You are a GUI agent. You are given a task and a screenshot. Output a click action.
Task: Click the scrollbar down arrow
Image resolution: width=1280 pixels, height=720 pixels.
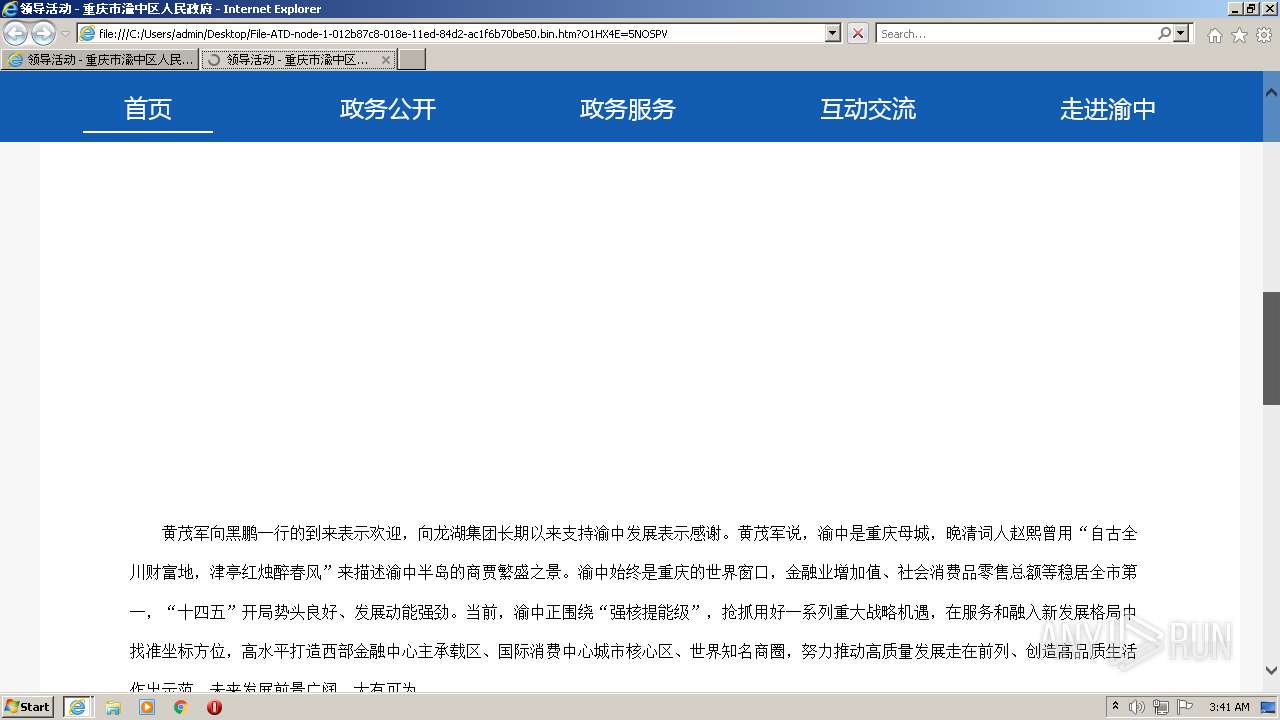[x=1271, y=671]
